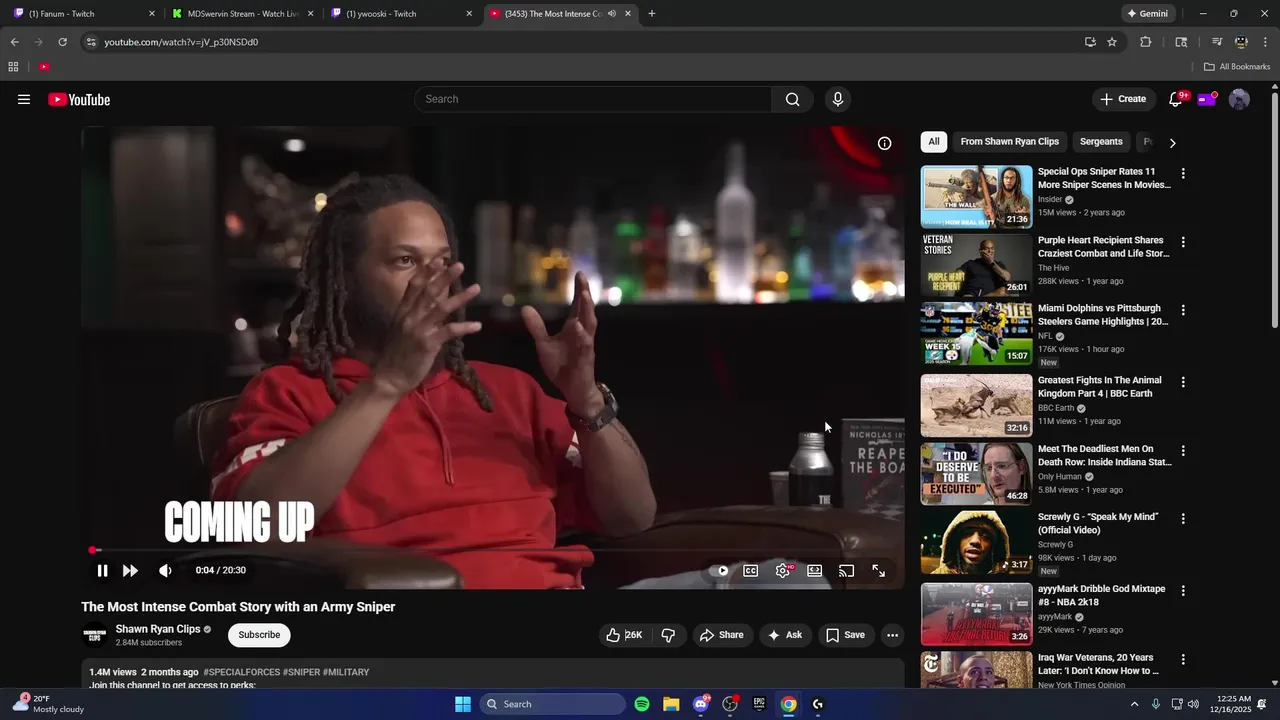1280x720 pixels.
Task: Like the video
Action: click(624, 635)
